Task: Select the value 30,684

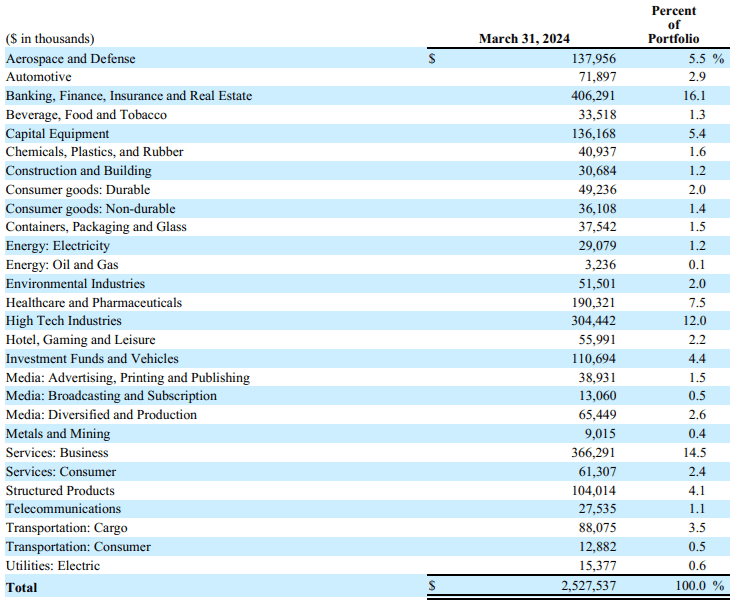Action: pos(597,171)
